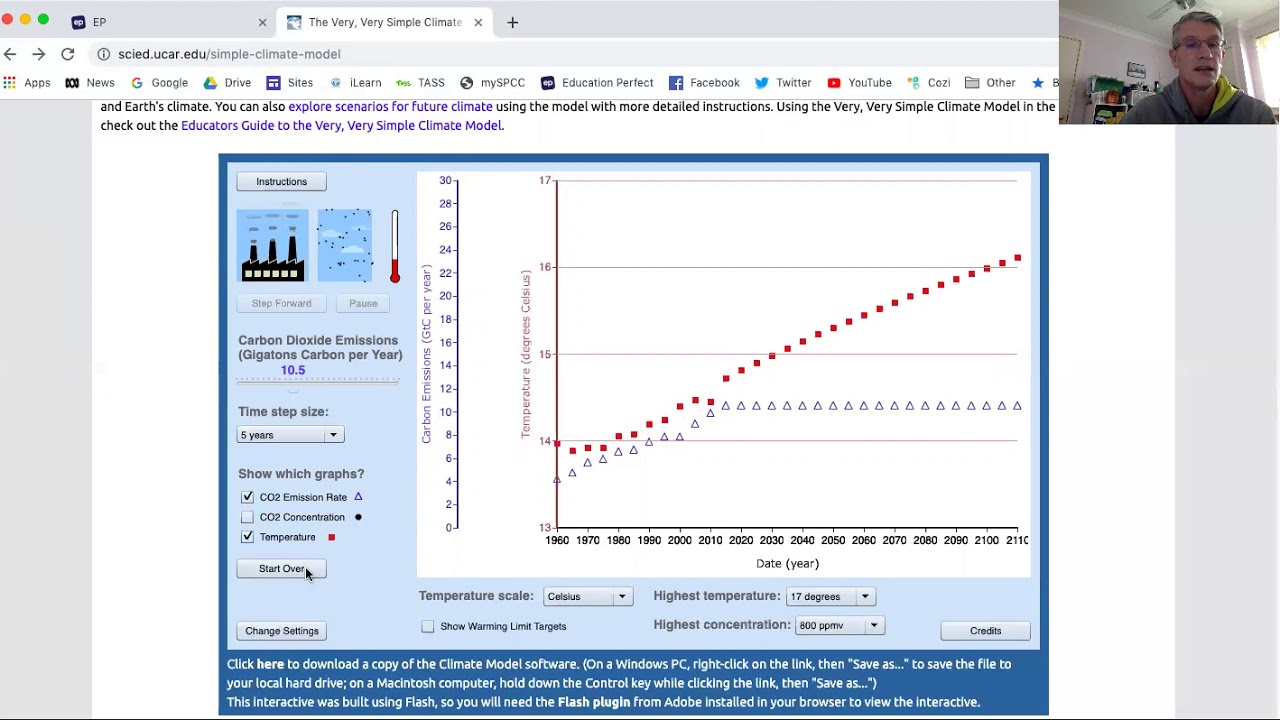This screenshot has width=1280, height=720.
Task: Click the Instructions button
Action: coord(281,182)
